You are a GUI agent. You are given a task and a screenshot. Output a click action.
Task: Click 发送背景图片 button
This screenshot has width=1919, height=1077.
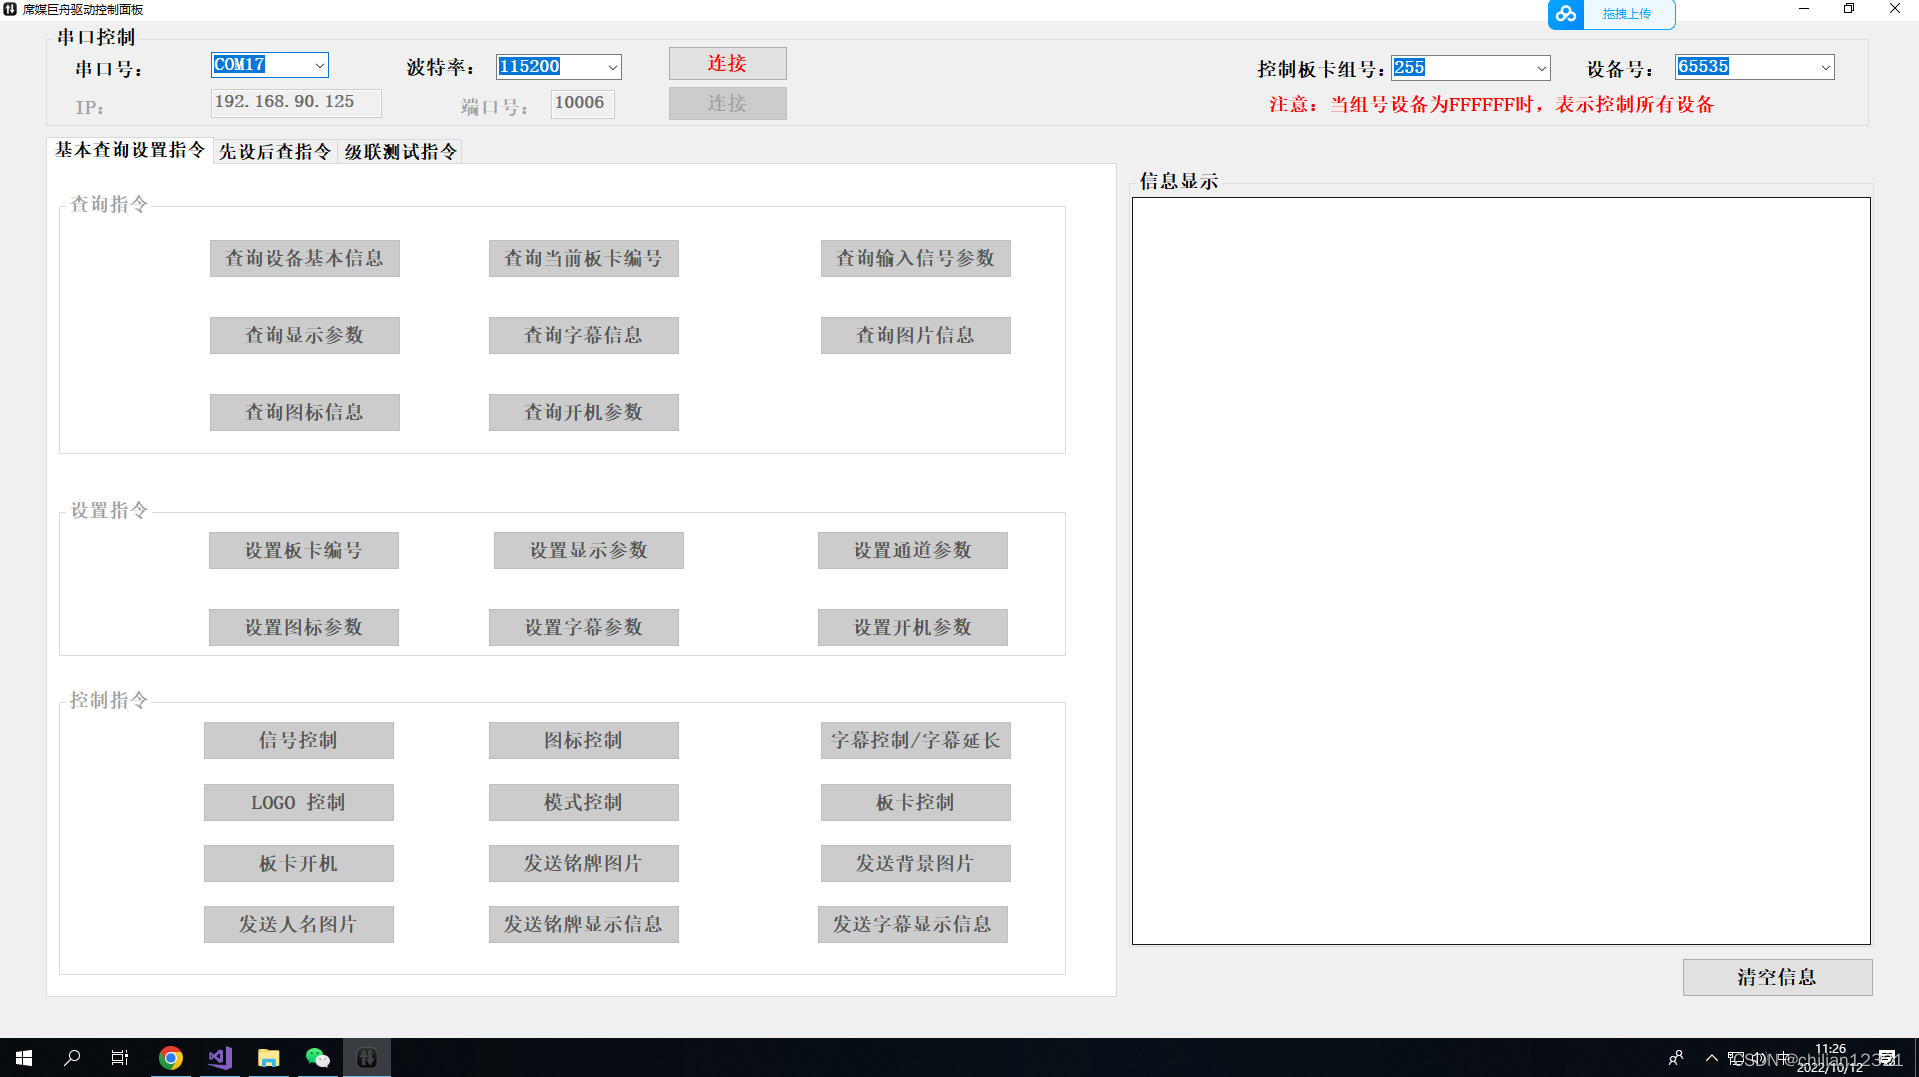coord(915,863)
